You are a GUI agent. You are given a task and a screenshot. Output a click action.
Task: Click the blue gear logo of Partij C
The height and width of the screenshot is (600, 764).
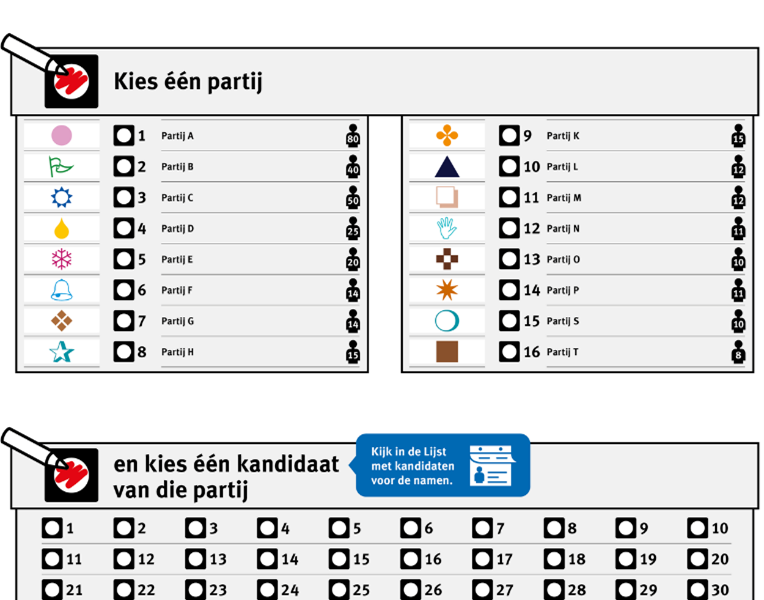(x=61, y=198)
